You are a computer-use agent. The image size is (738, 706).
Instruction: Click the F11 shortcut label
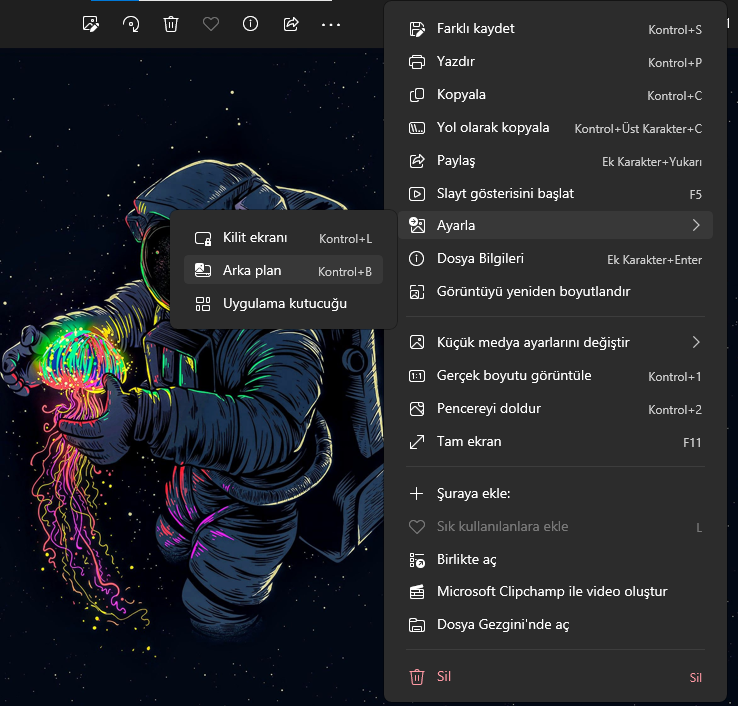(x=692, y=442)
